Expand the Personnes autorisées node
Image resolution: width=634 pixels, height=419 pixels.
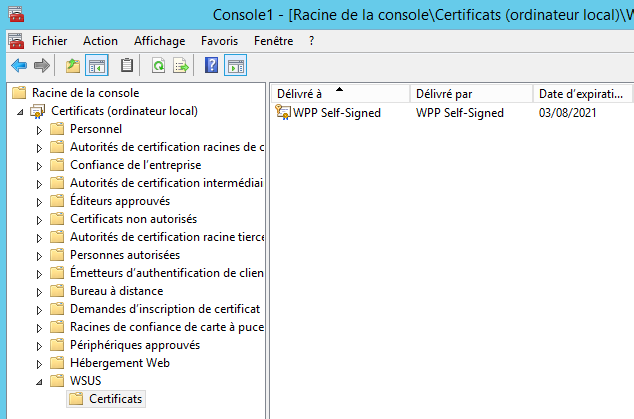(x=39, y=256)
